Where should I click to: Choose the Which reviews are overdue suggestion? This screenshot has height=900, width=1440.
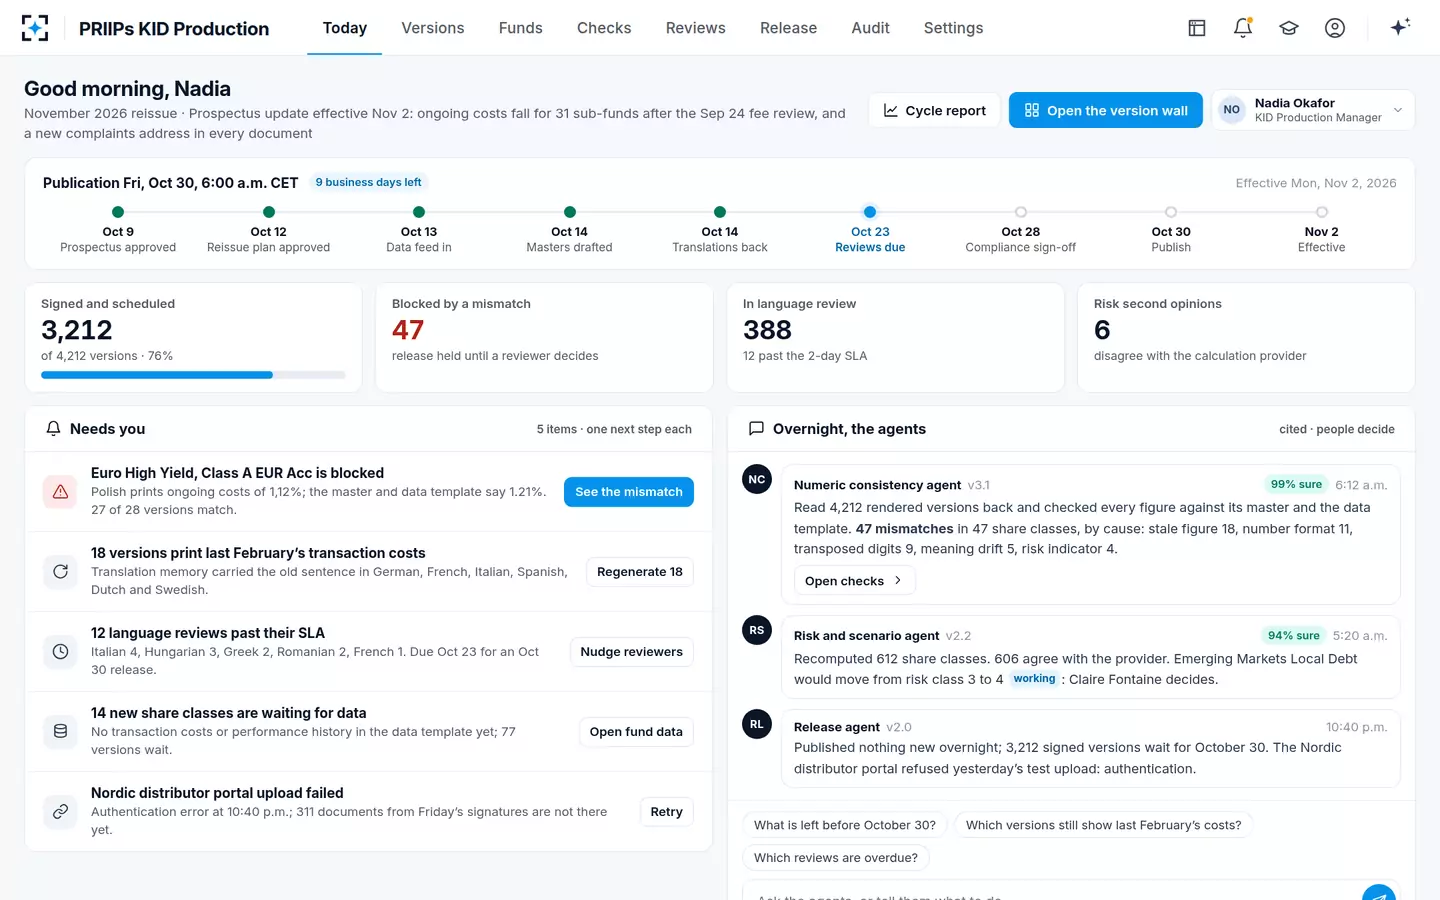(836, 858)
